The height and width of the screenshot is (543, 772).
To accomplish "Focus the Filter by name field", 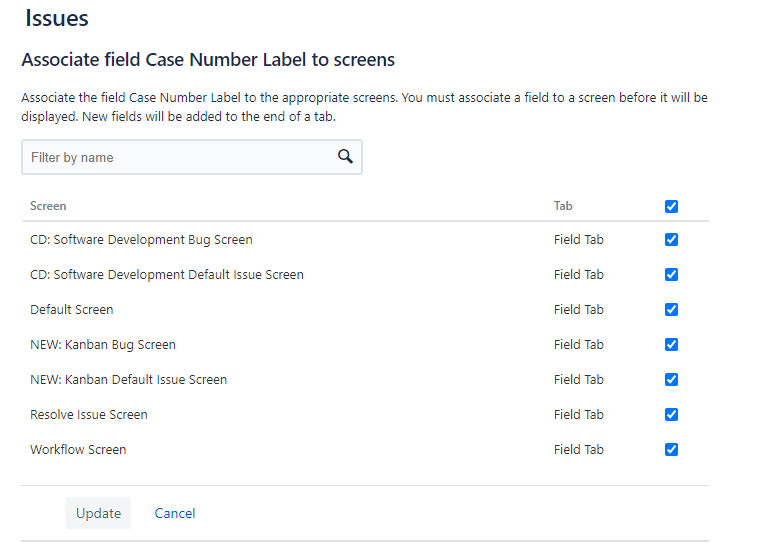I will pyautogui.click(x=192, y=157).
